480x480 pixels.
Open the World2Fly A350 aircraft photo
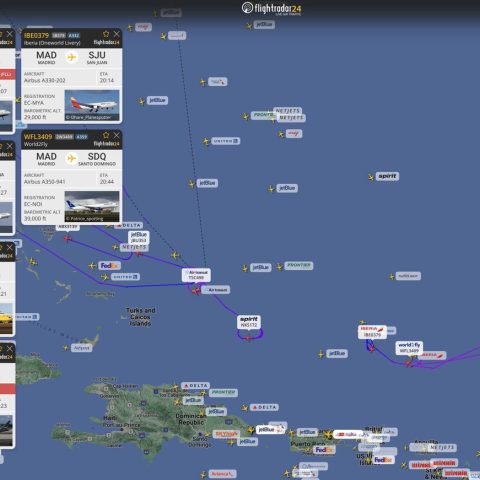[92, 206]
